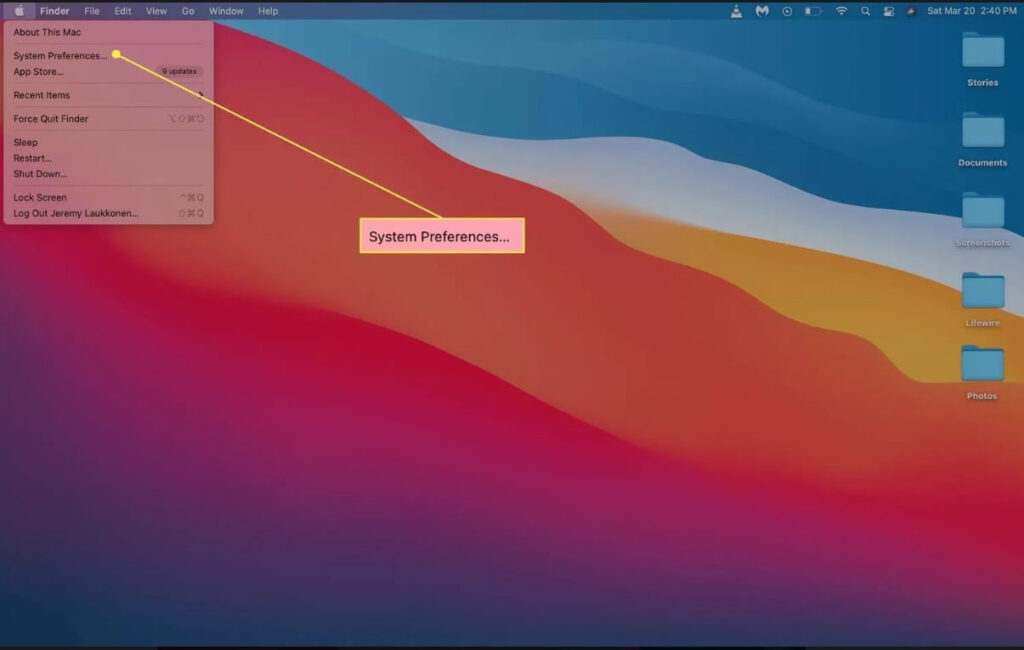This screenshot has height=650, width=1024.
Task: Open the File menu
Action: (x=91, y=11)
